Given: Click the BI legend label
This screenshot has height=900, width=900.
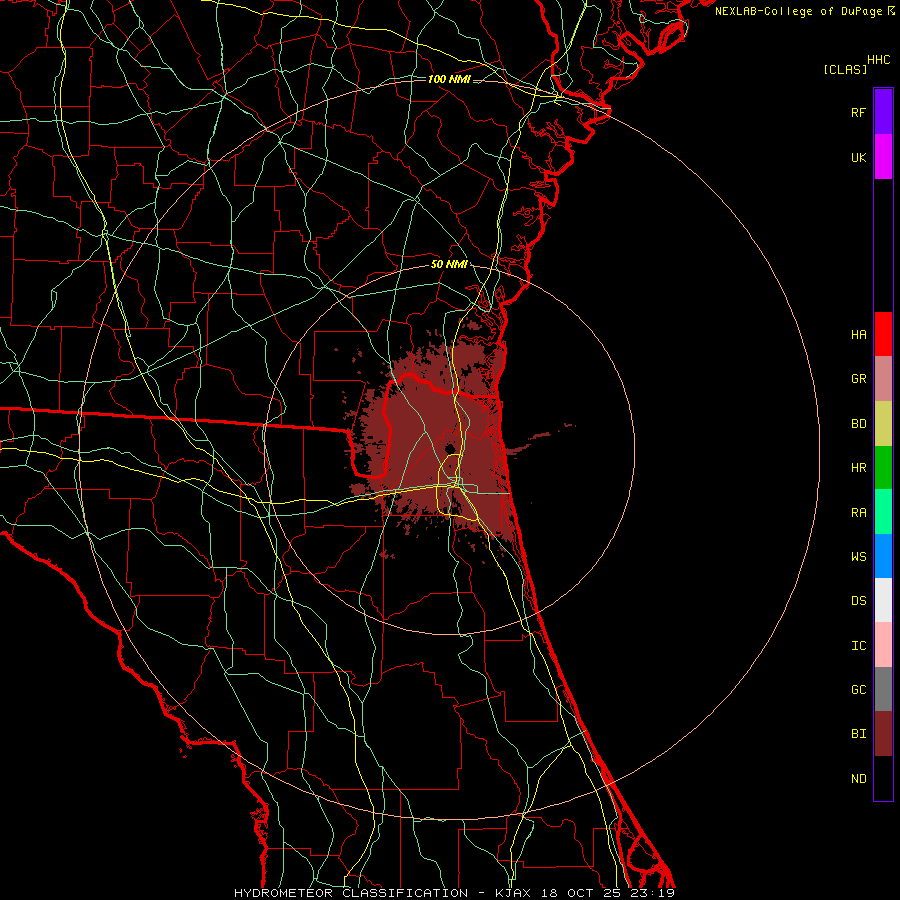Looking at the screenshot, I should coord(858,734).
